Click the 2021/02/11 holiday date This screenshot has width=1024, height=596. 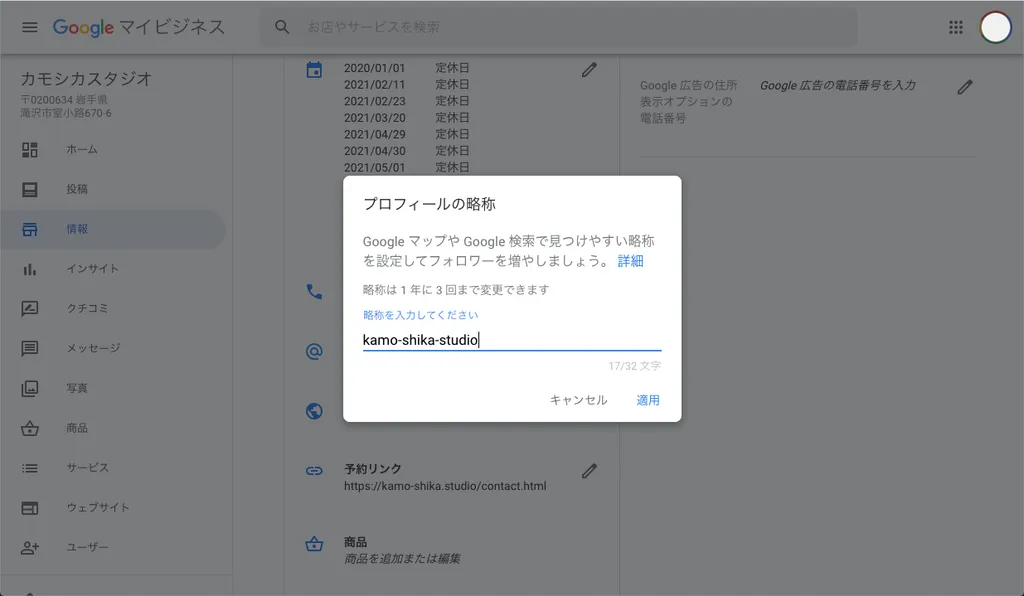click(374, 85)
